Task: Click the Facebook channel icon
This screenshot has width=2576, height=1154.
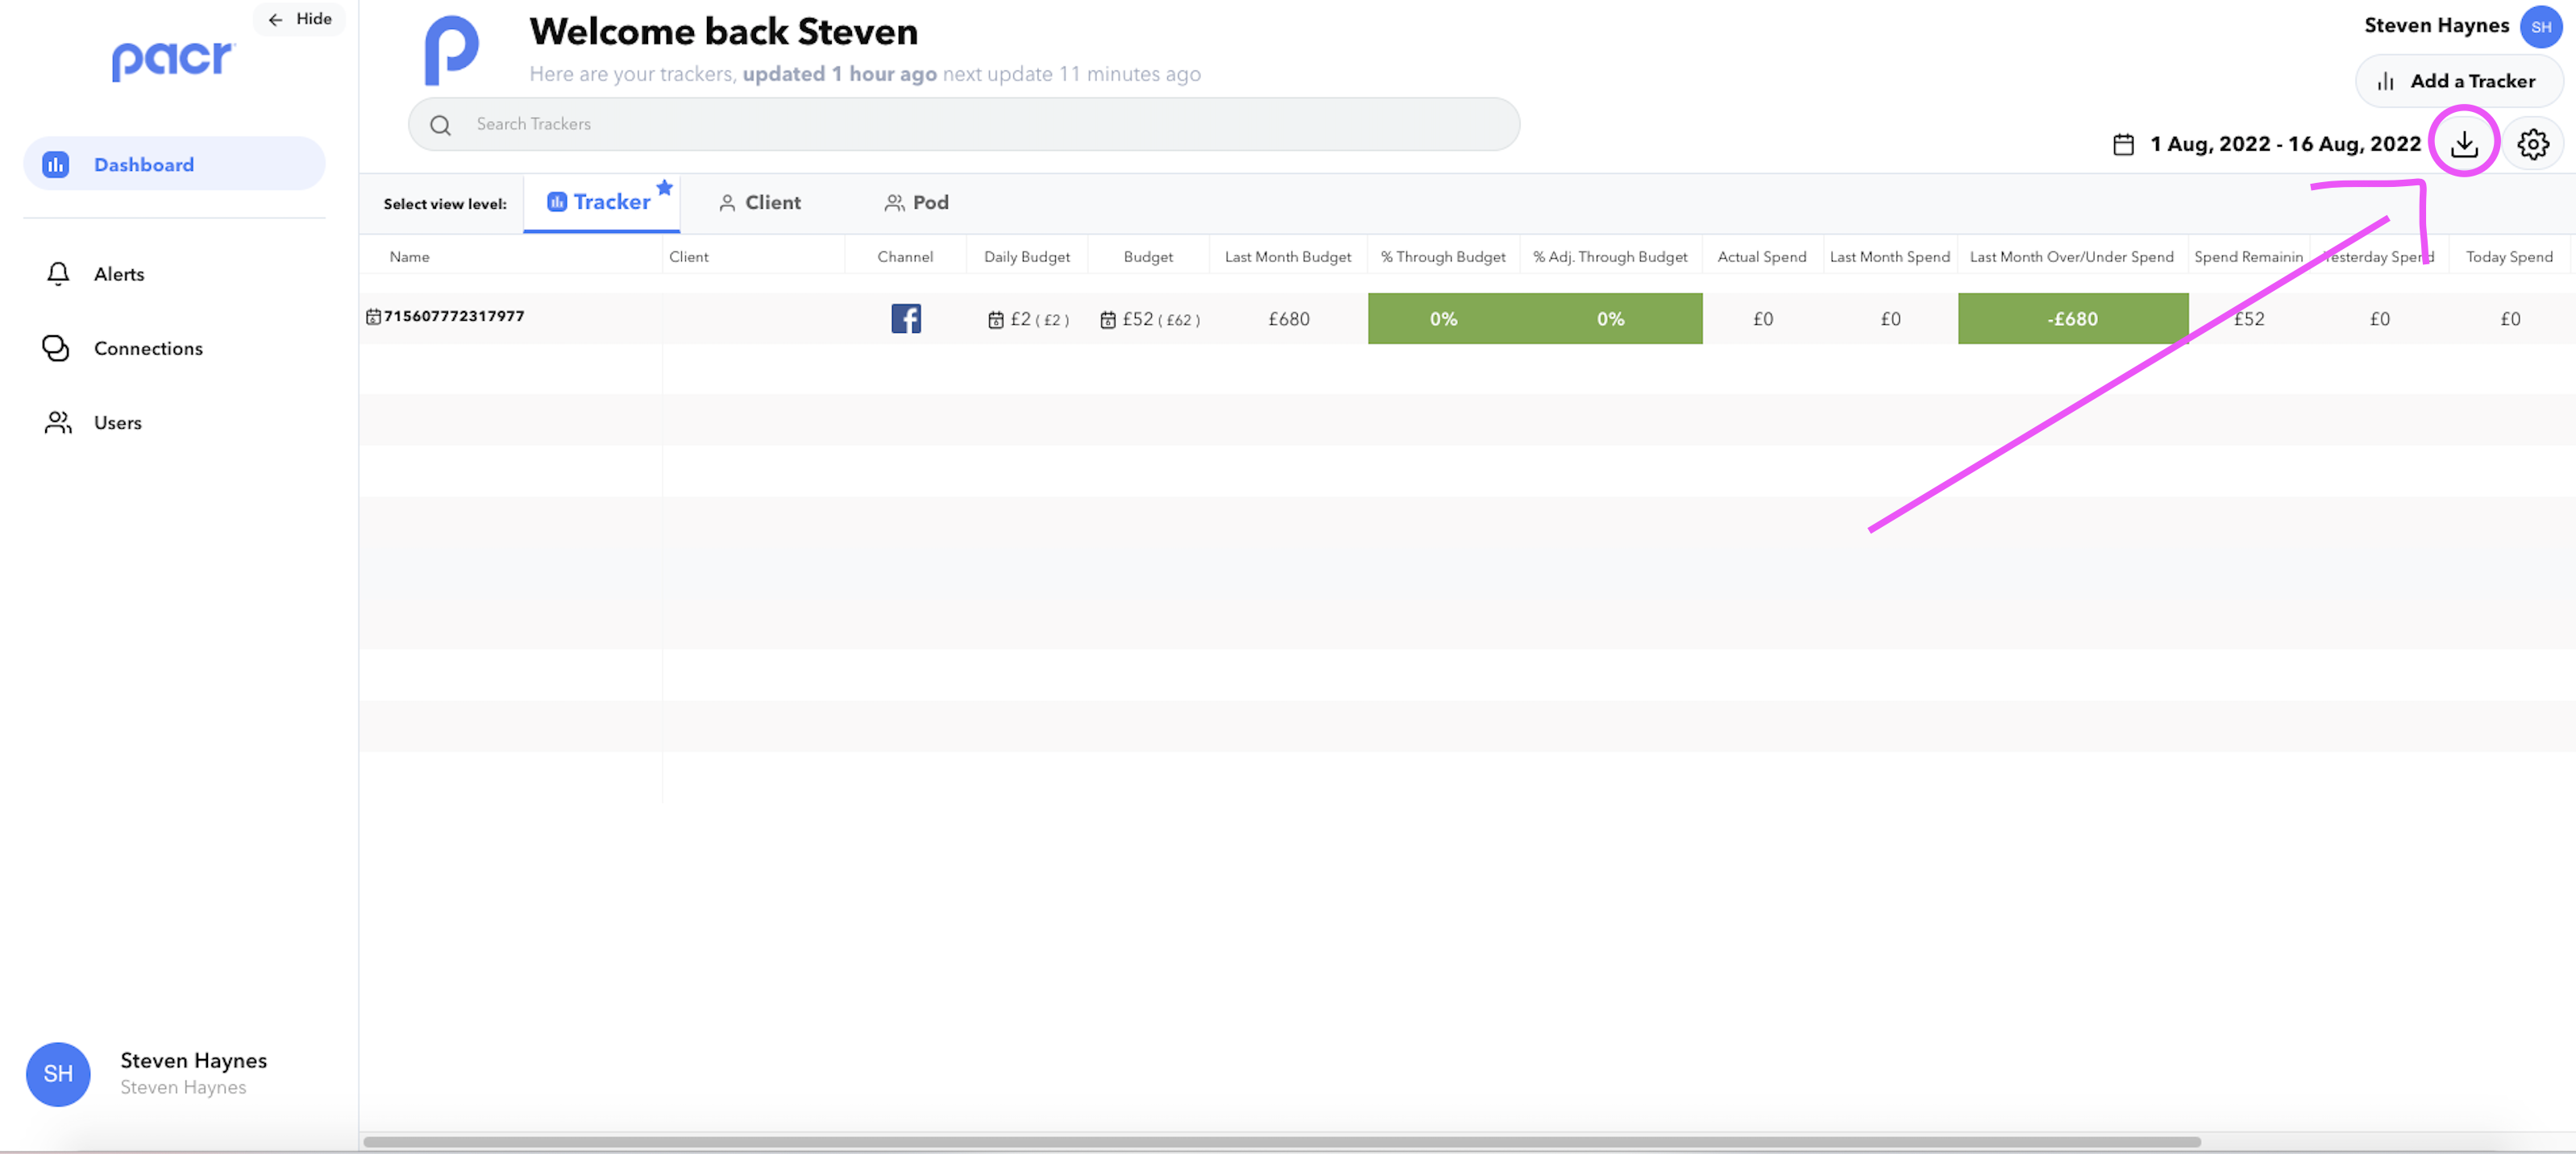Action: click(905, 318)
